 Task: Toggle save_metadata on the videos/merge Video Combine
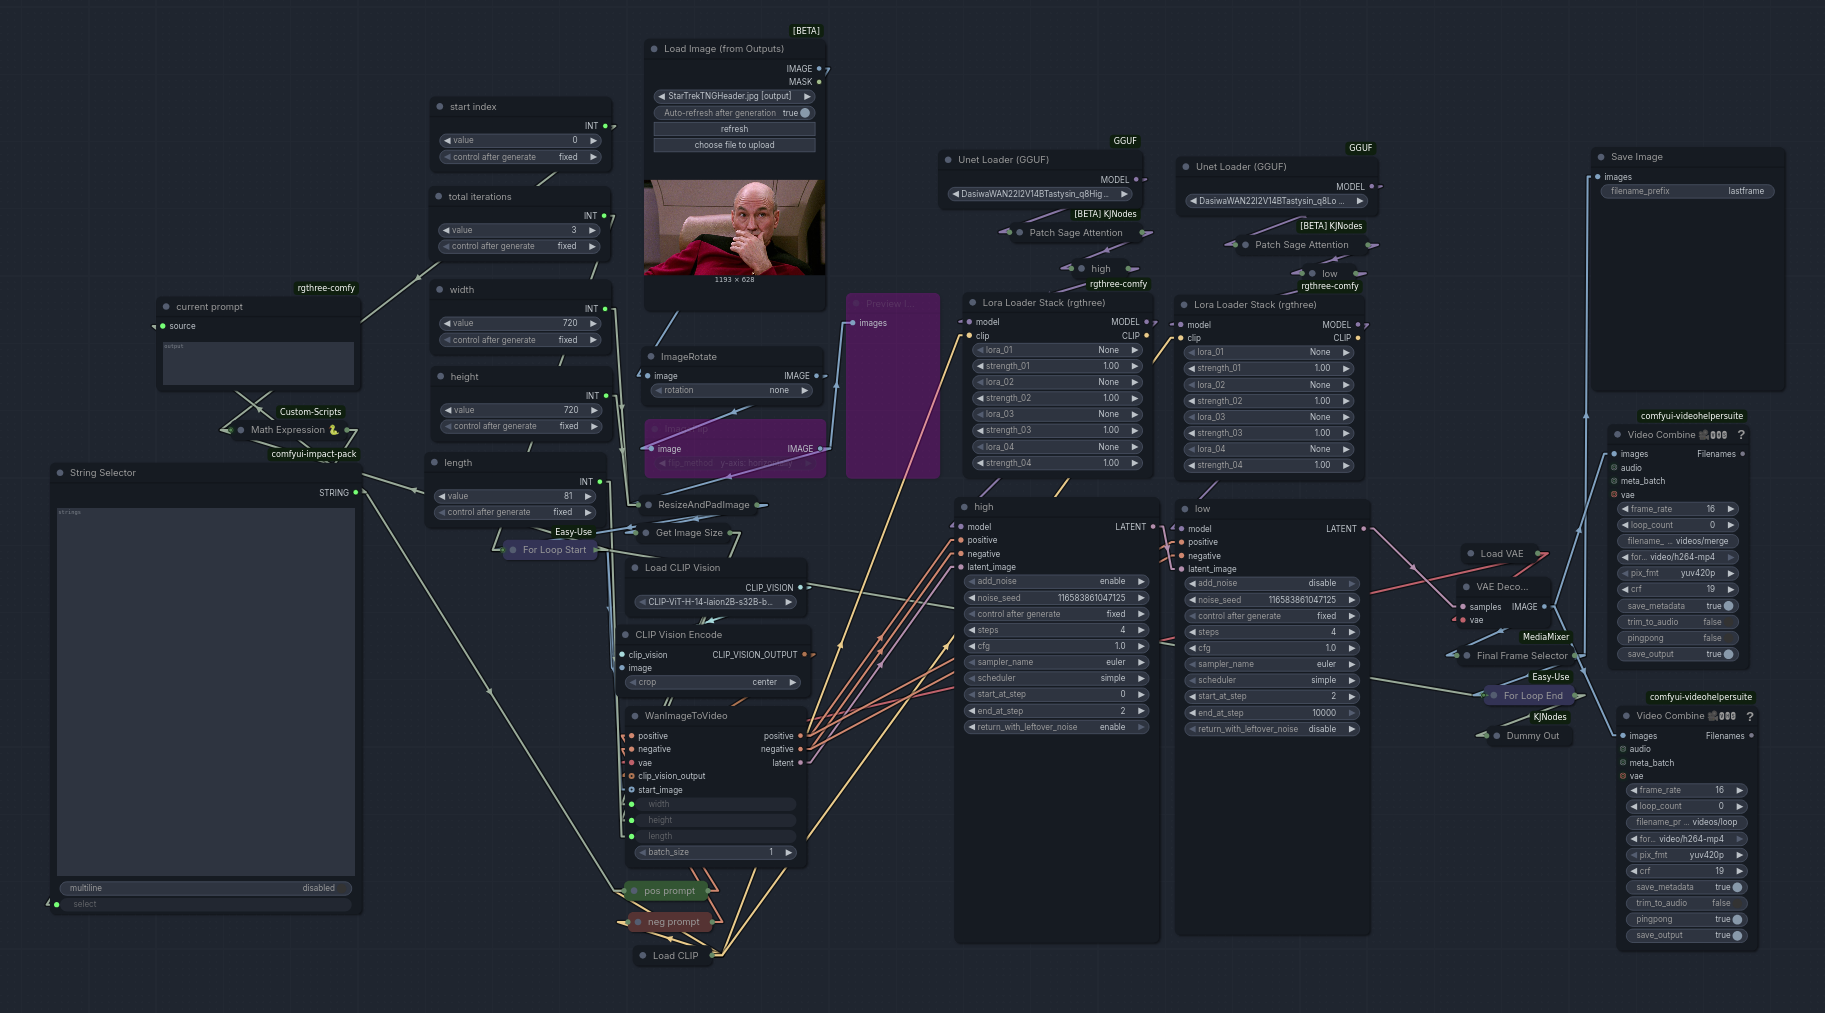point(1729,606)
